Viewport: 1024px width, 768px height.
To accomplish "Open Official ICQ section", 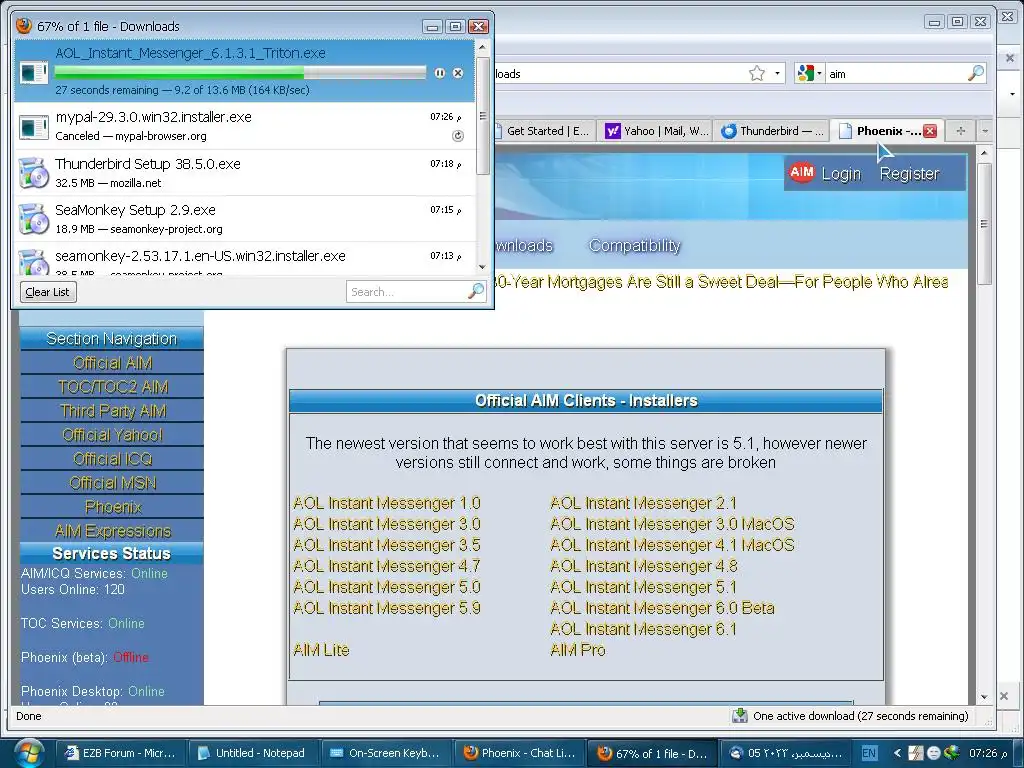I will pyautogui.click(x=112, y=459).
